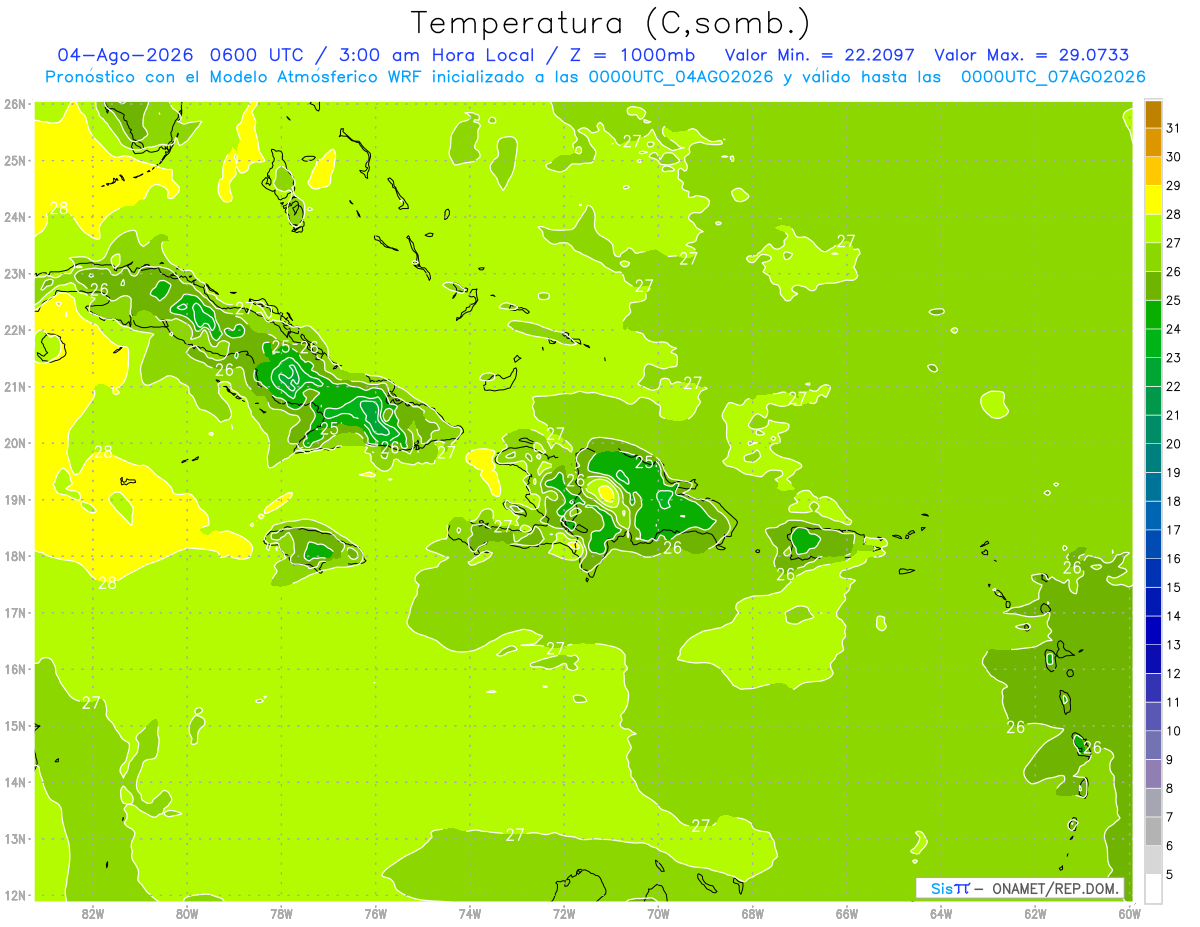Screen dimensions: 1200x927
Task: Click 'Pronóstico con el Modelo Atmosferico WRF' text
Action: click(236, 77)
